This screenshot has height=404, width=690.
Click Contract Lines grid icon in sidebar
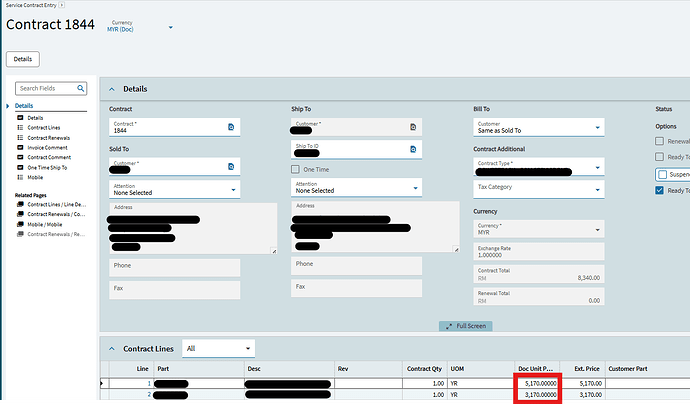coord(20,128)
